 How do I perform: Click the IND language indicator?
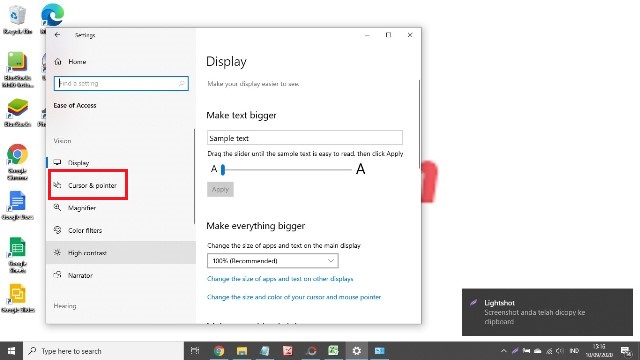tap(574, 351)
